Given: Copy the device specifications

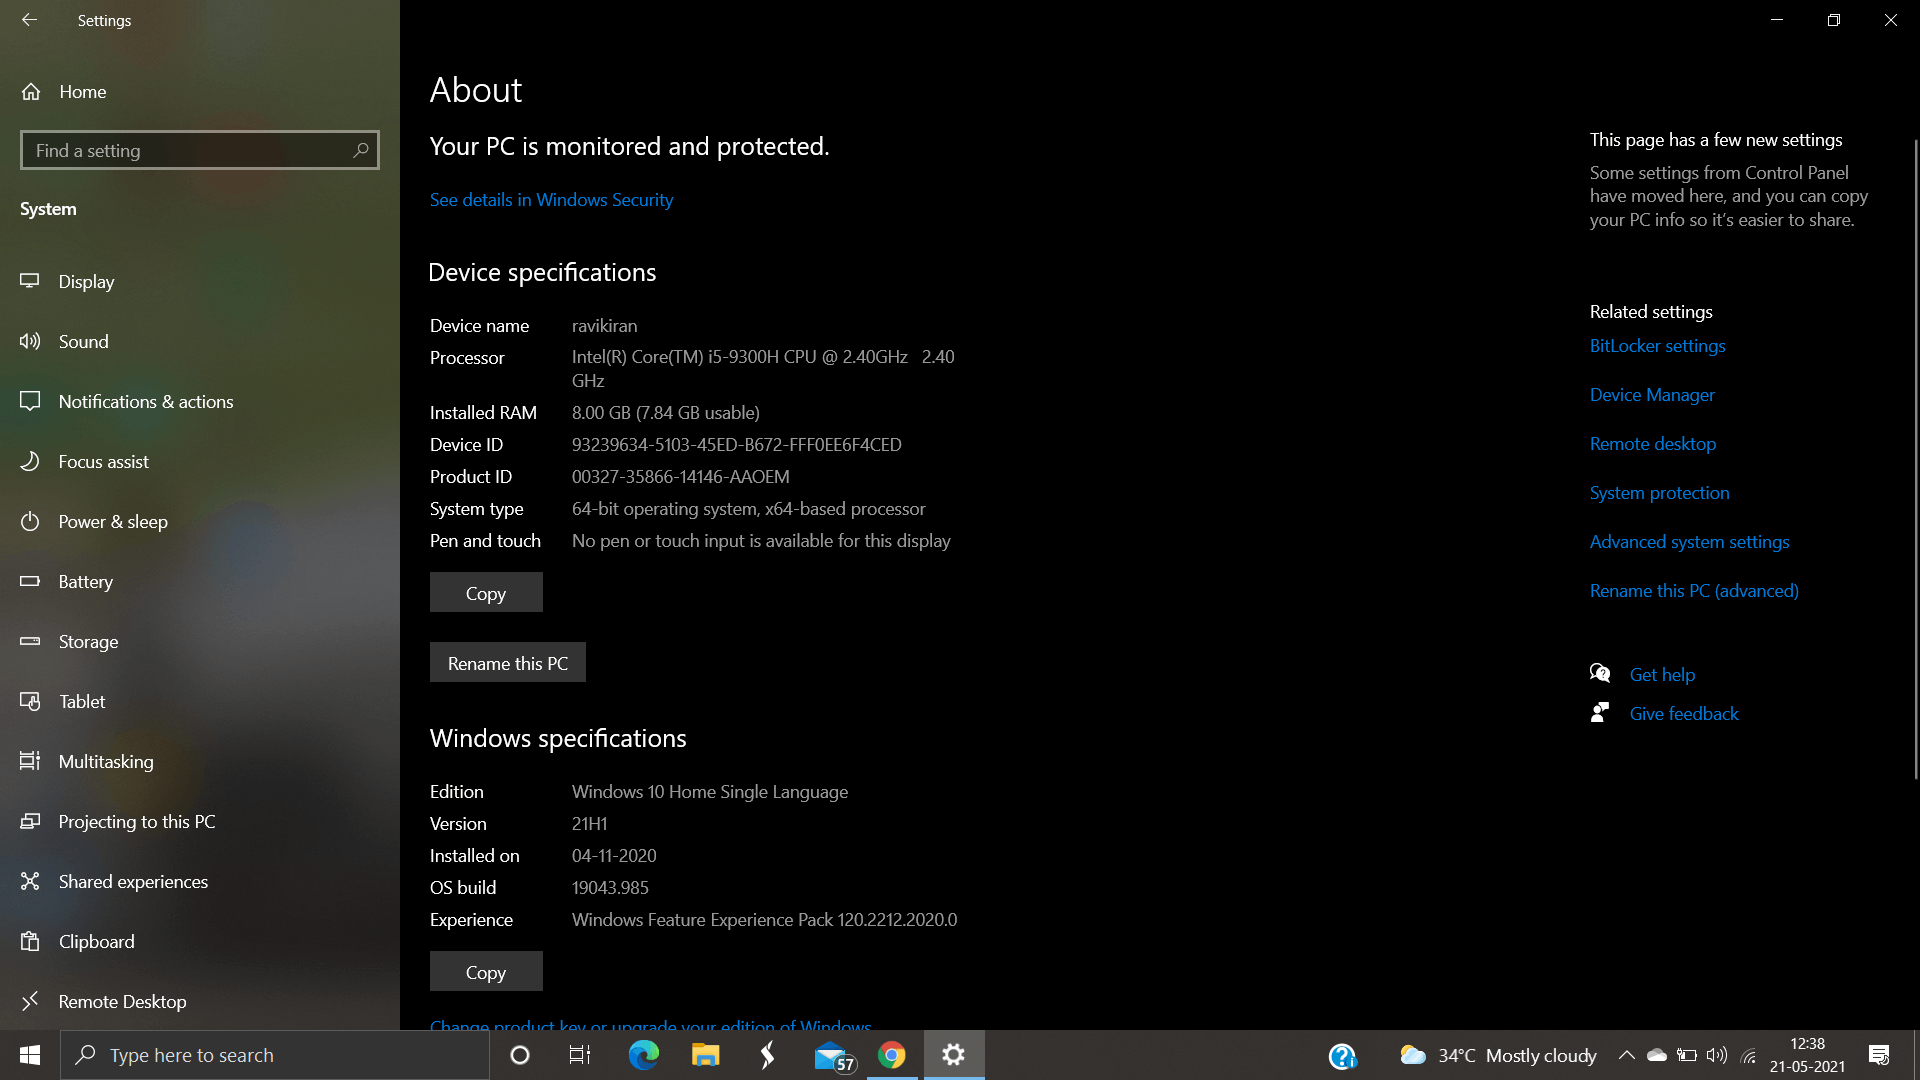Looking at the screenshot, I should [486, 592].
